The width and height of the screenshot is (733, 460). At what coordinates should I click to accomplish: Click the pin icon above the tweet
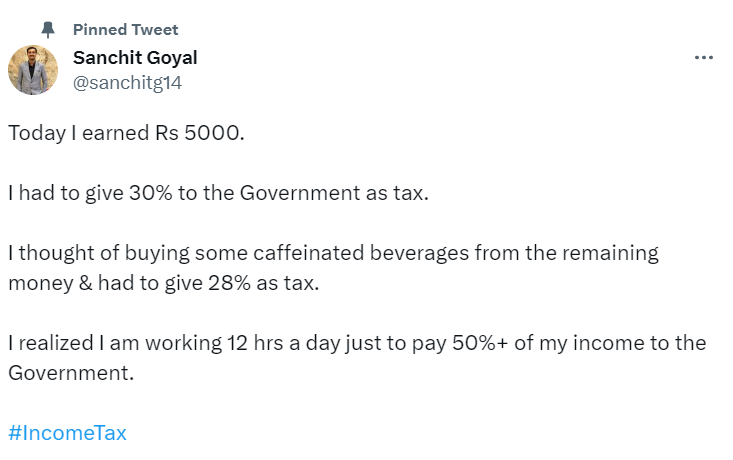[x=48, y=30]
